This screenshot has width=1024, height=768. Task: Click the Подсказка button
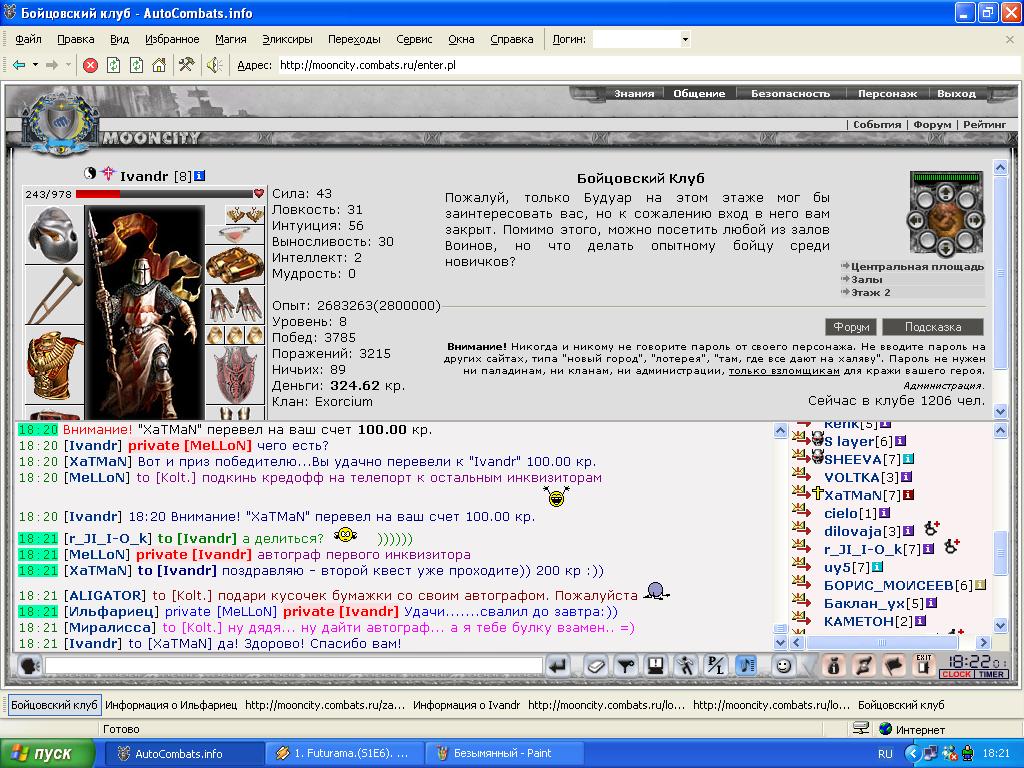[933, 327]
